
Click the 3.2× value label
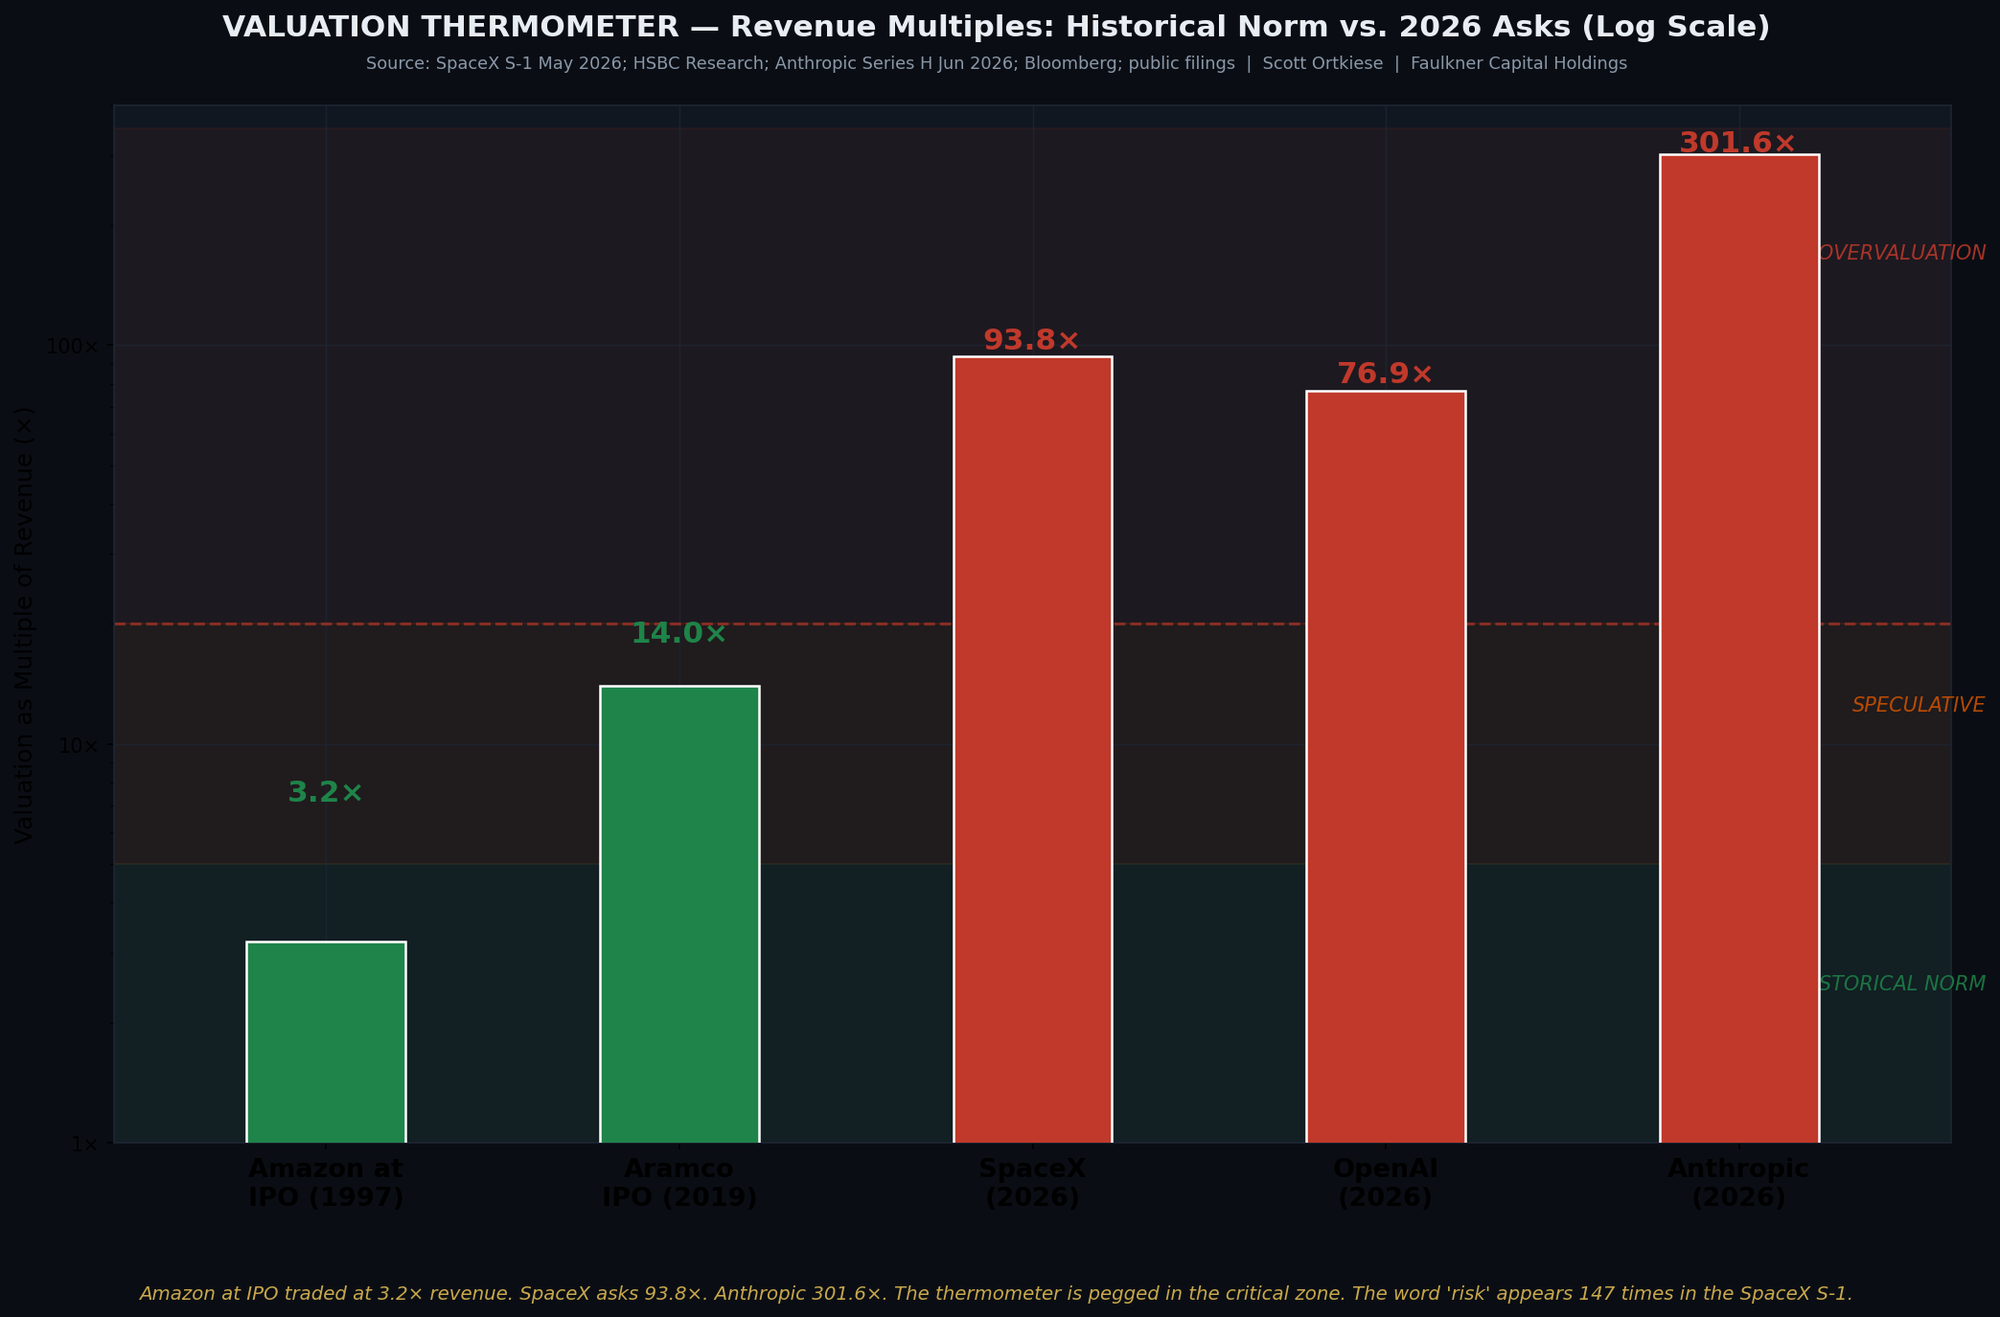[326, 793]
